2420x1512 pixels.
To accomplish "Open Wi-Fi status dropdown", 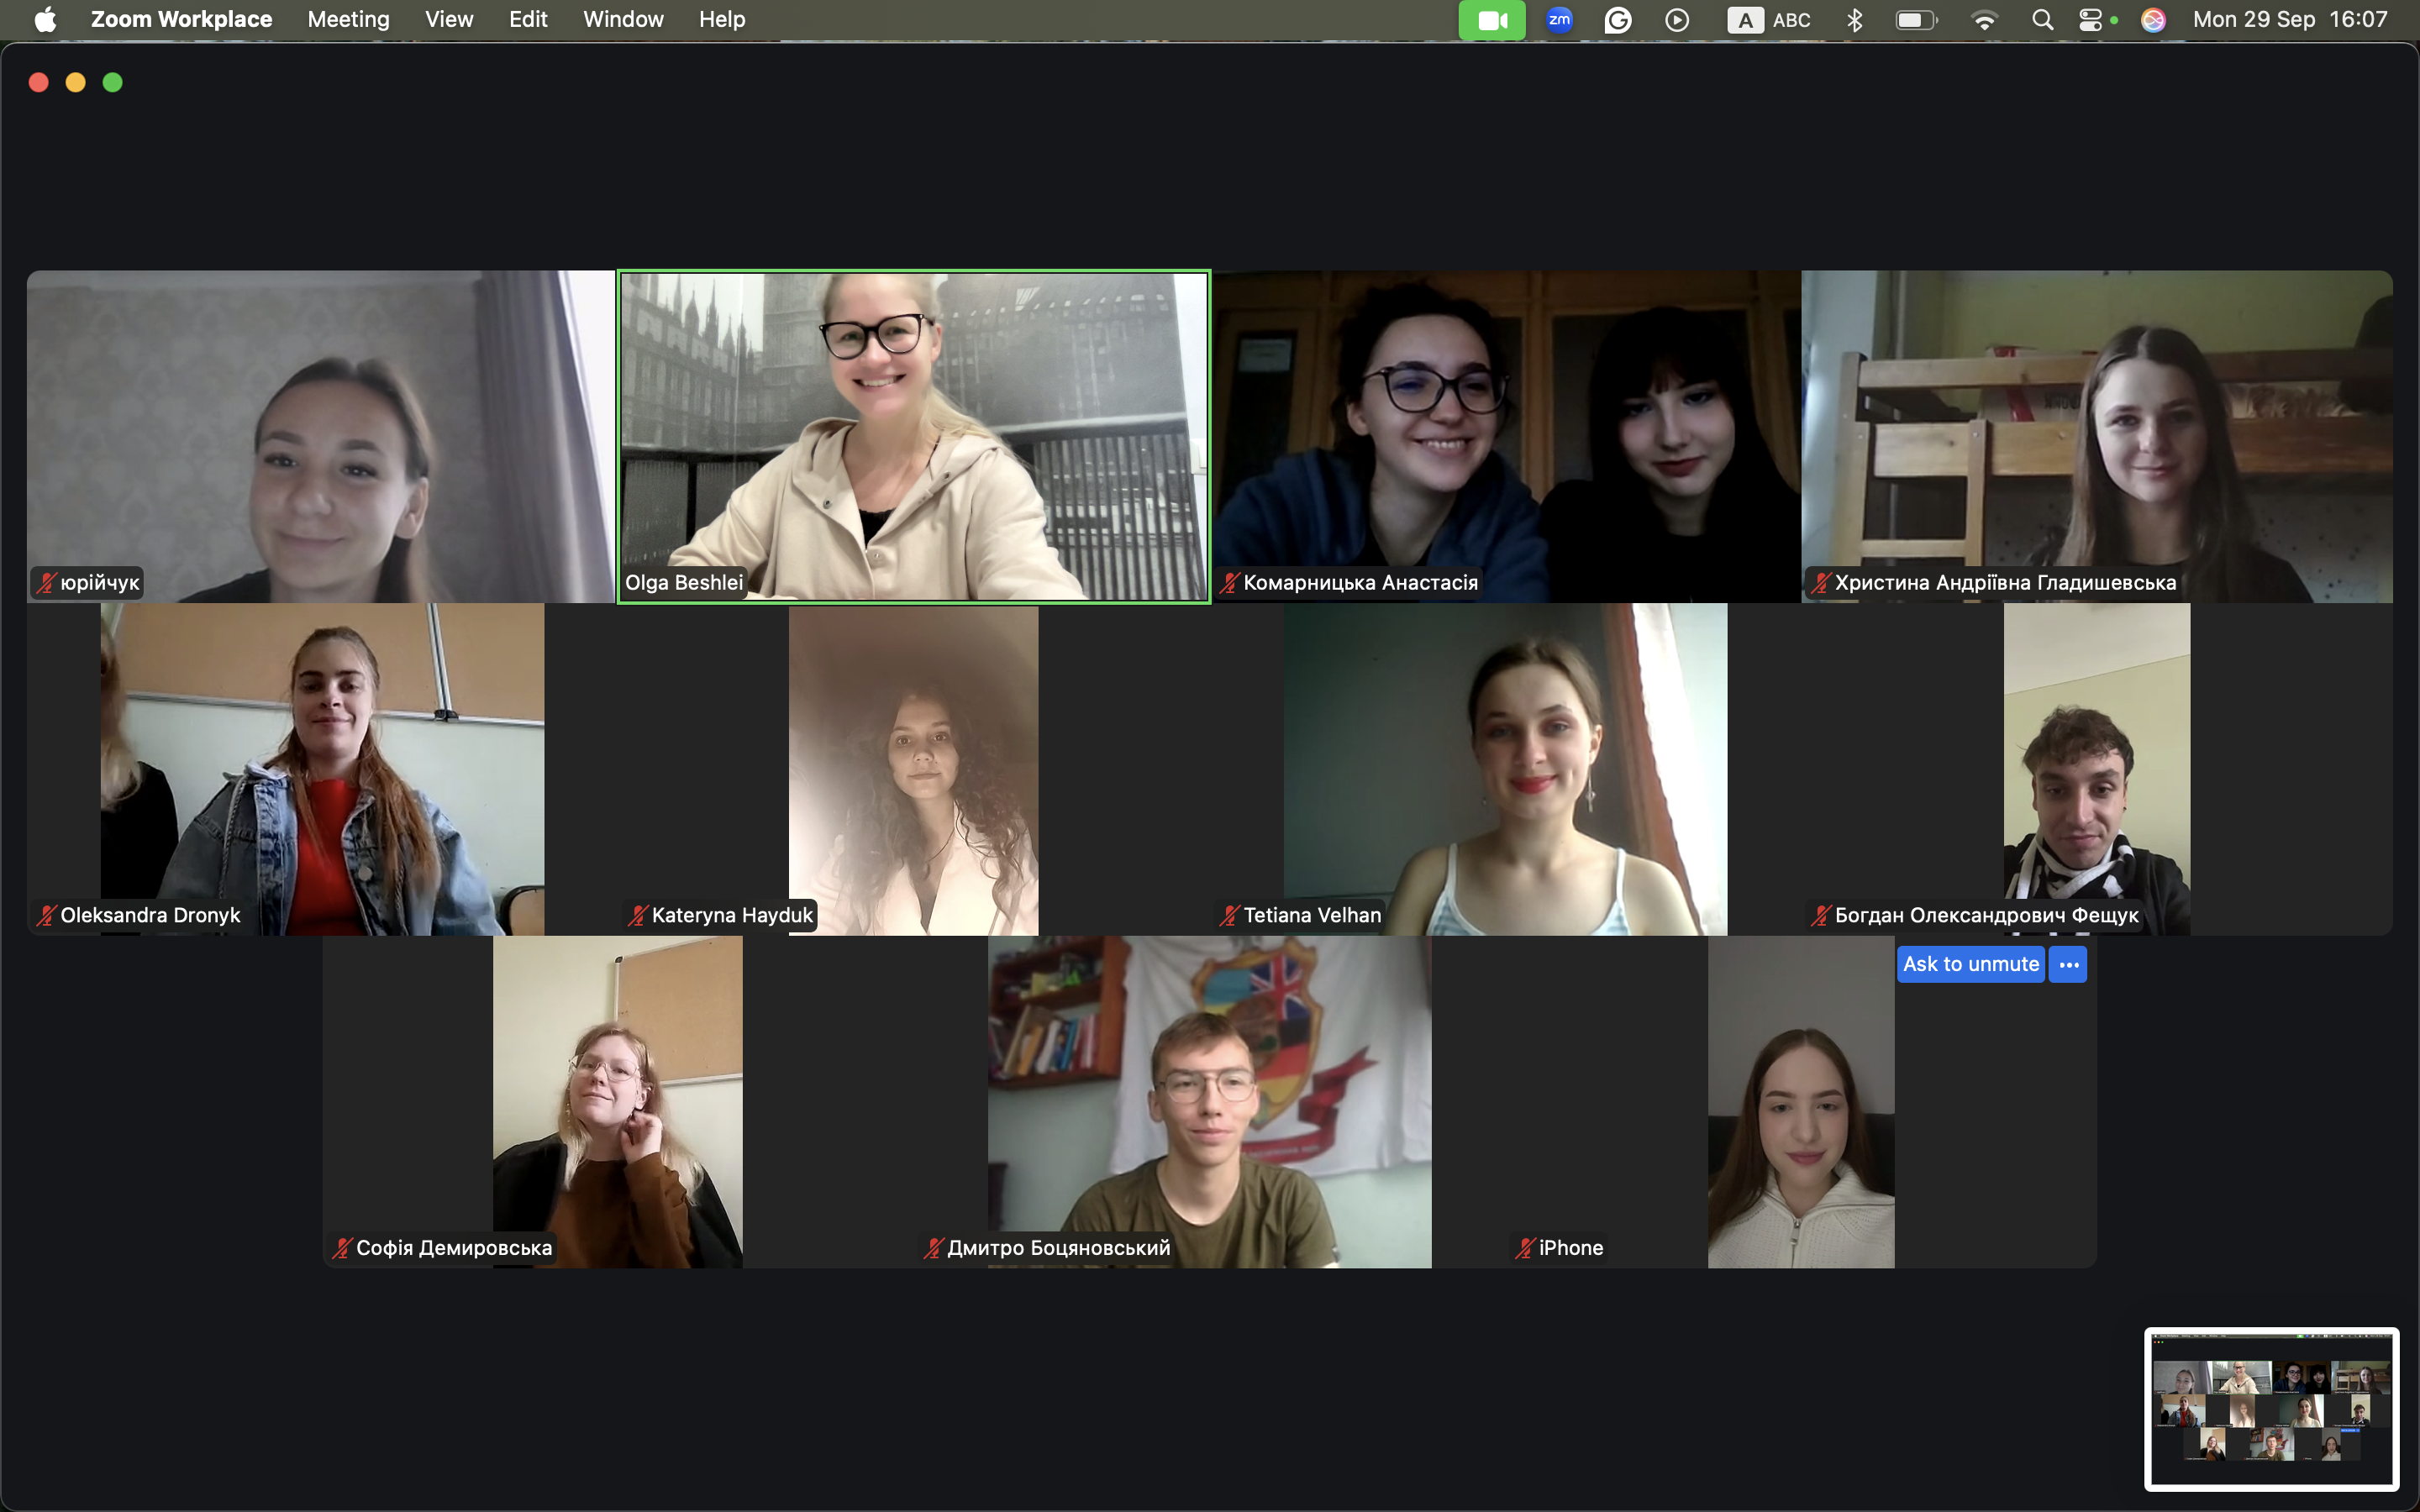I will [1983, 20].
